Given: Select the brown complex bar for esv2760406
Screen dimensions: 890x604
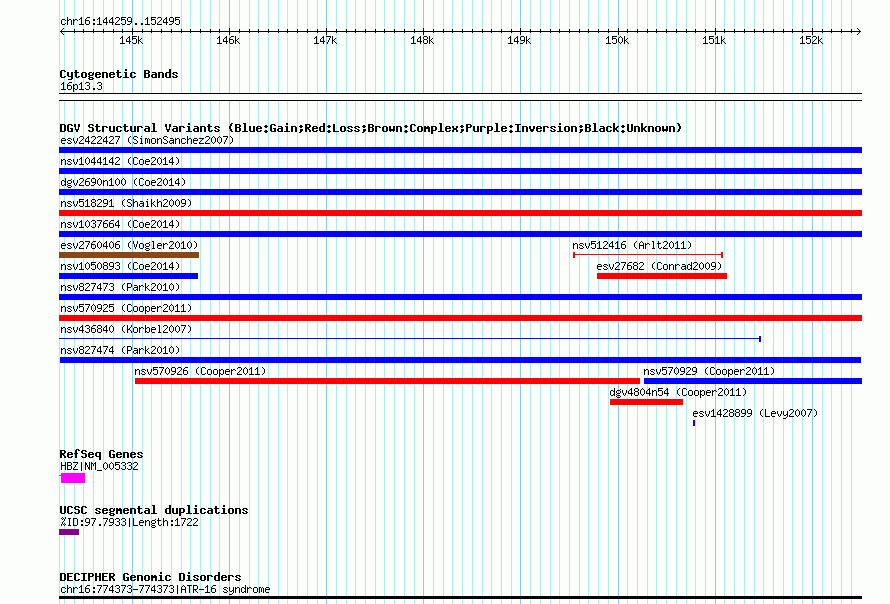Looking at the screenshot, I should (x=129, y=255).
